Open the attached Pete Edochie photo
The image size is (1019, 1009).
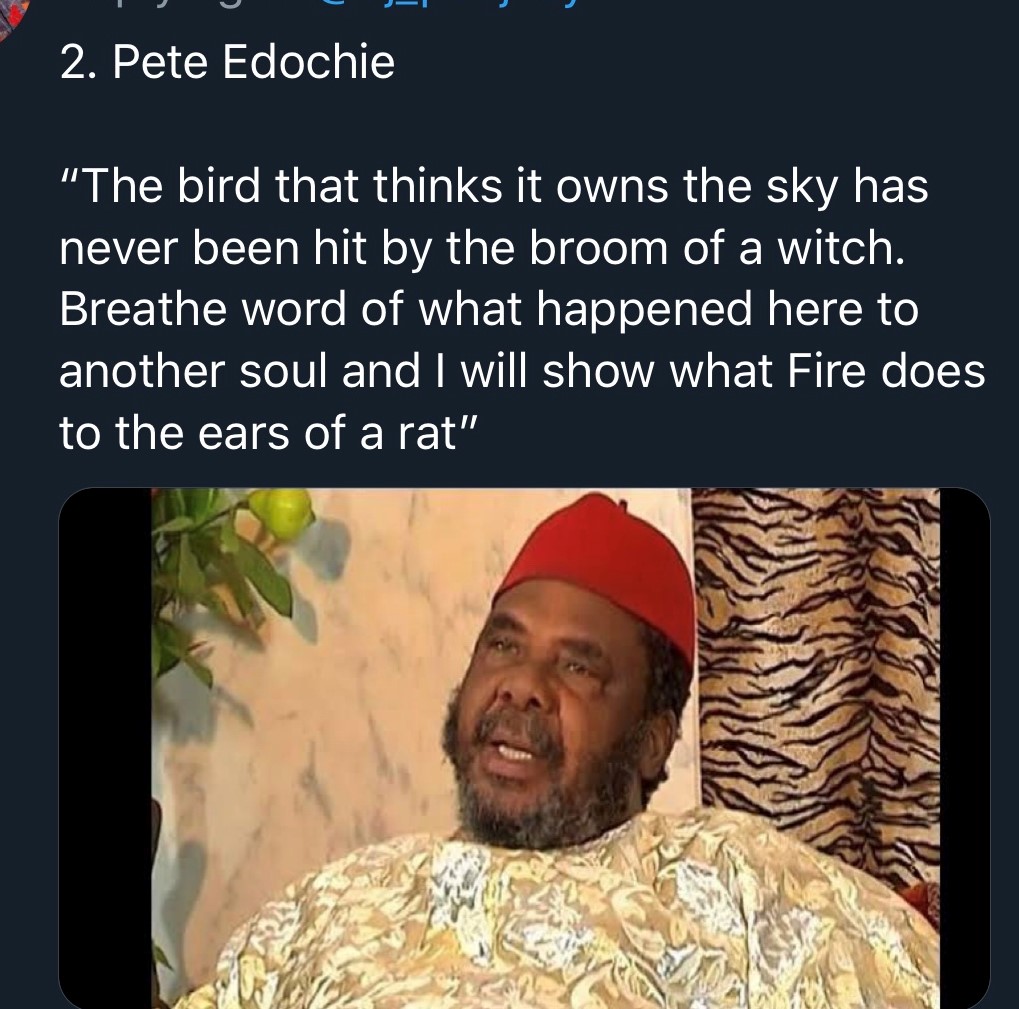coord(524,748)
